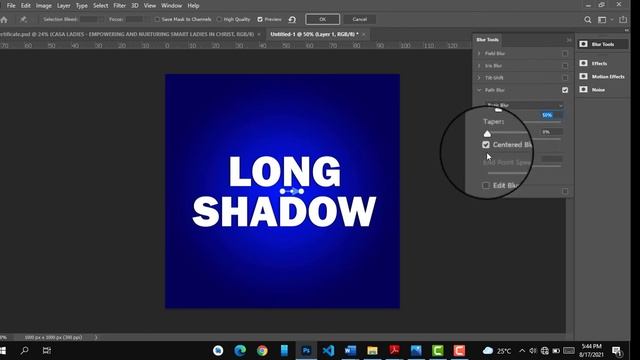Image resolution: width=640 pixels, height=360 pixels.
Task: Uncheck the Path Blur checkbox
Action: point(565,90)
